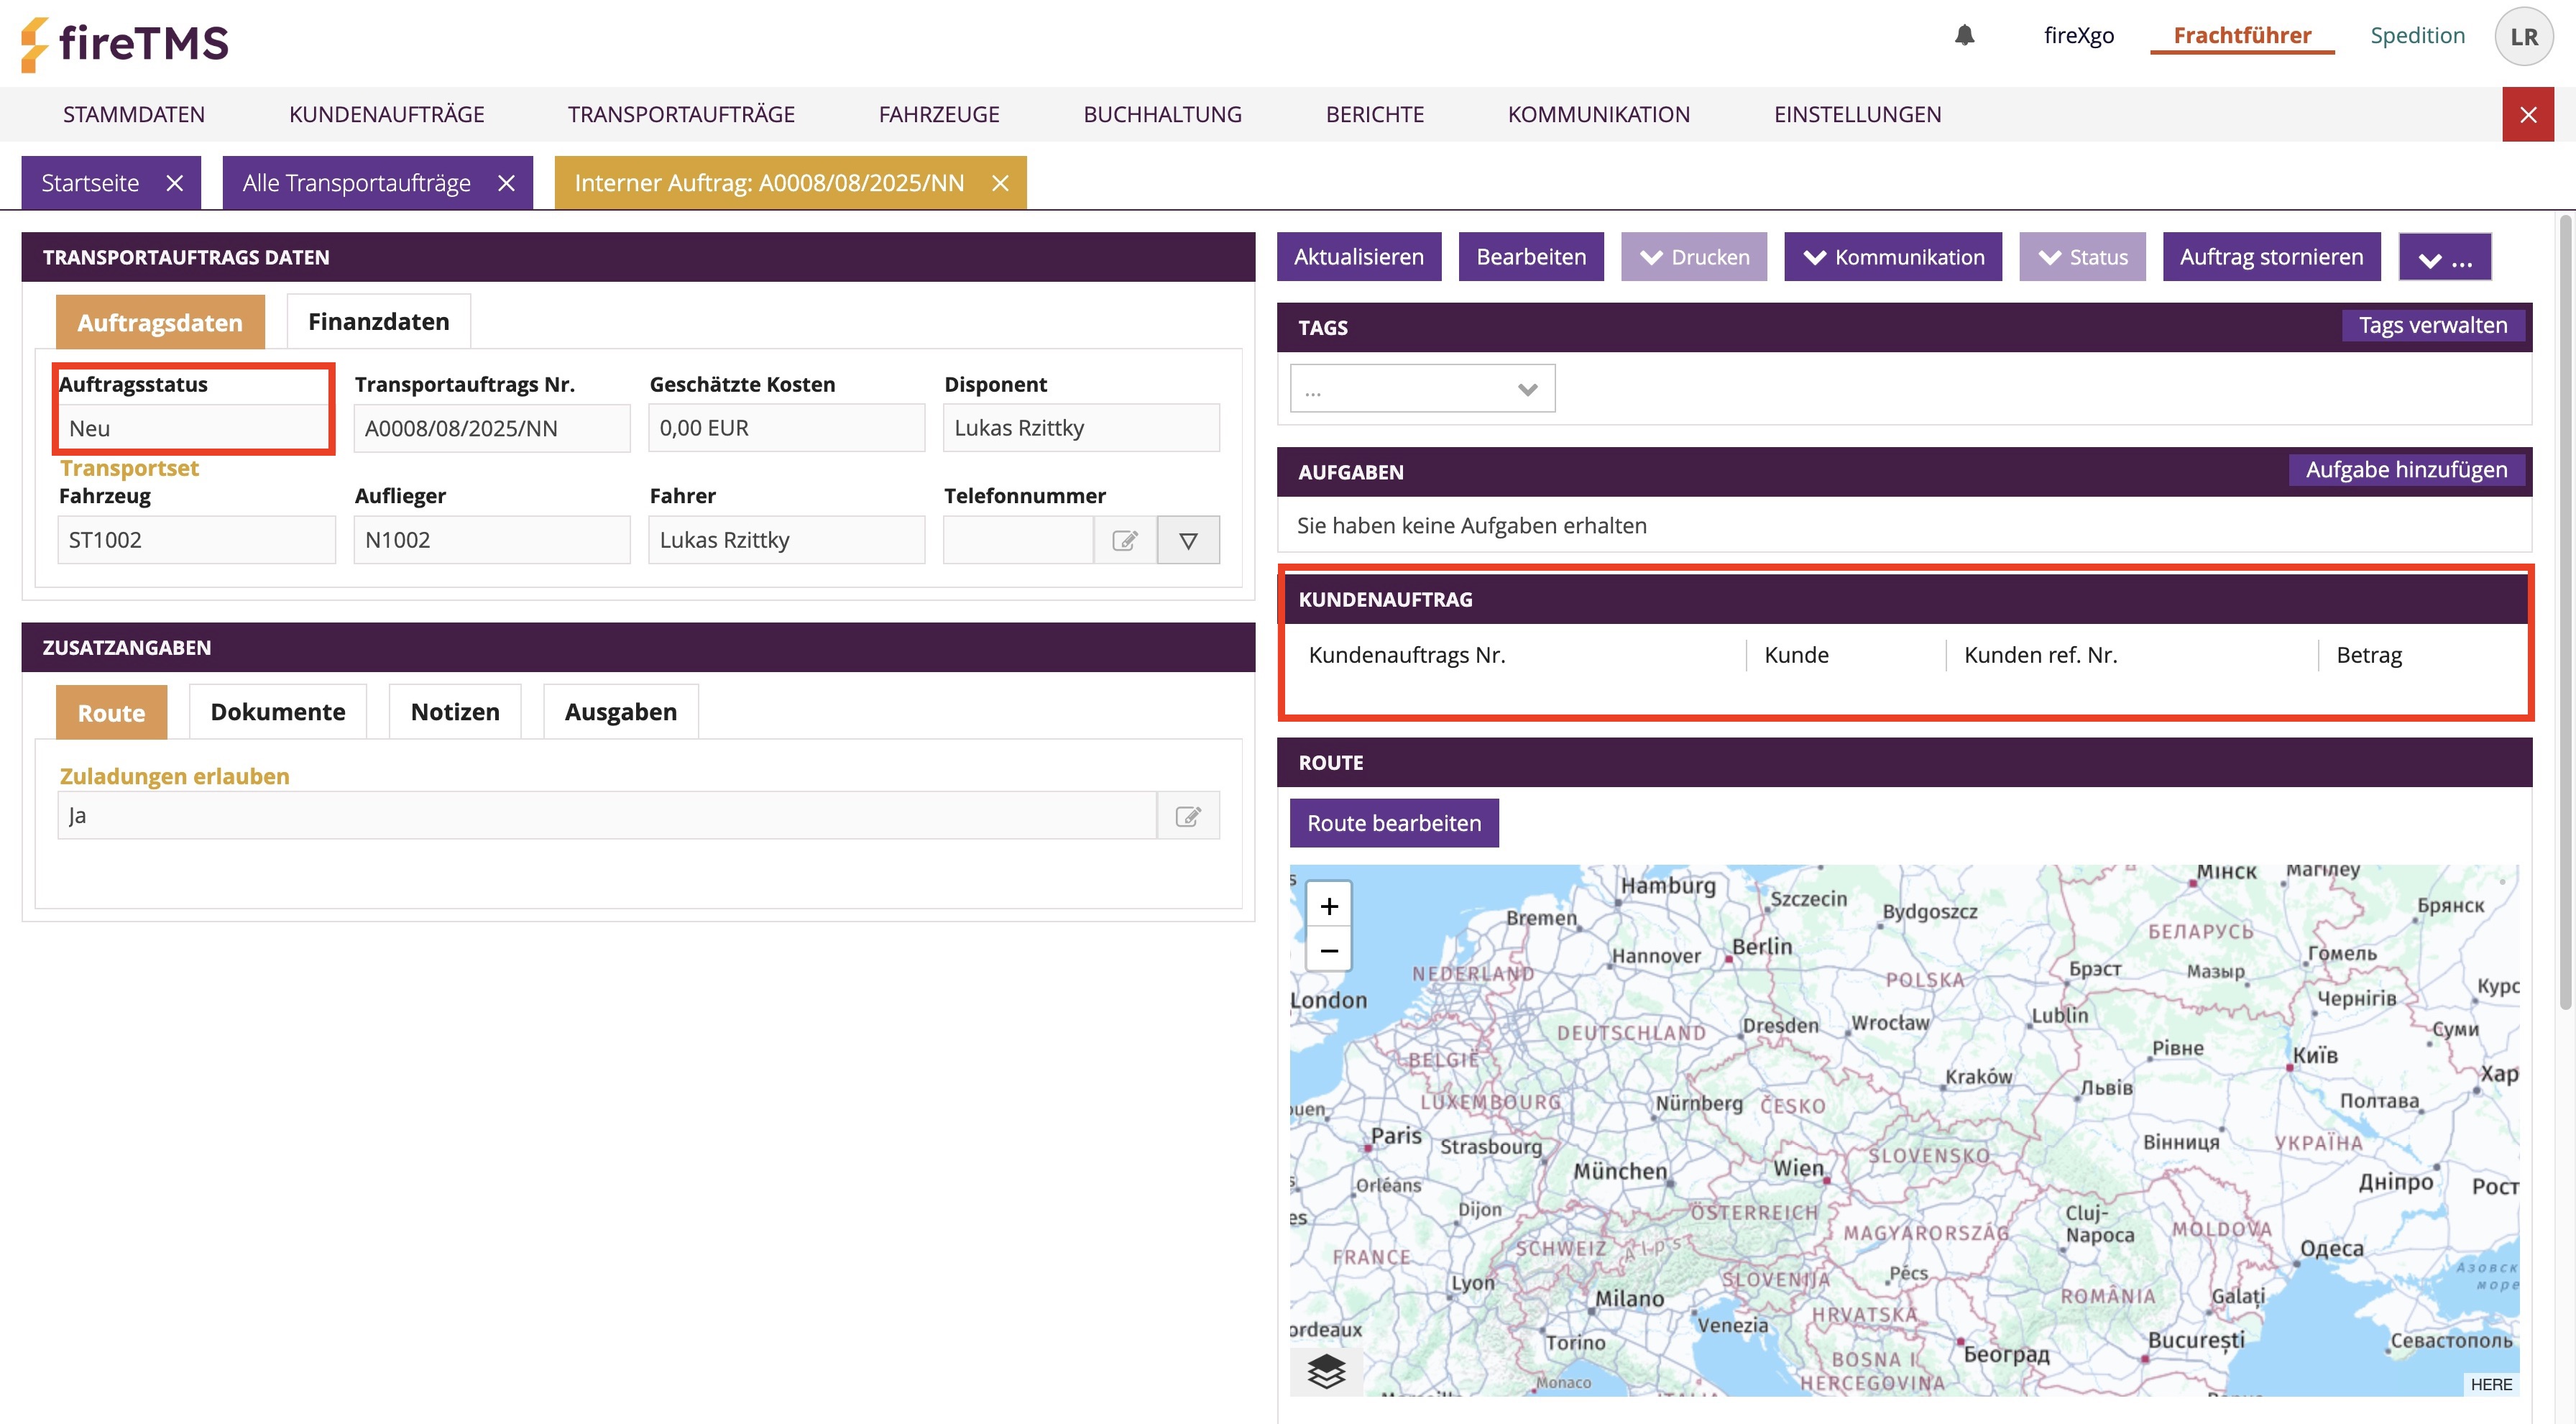Image resolution: width=2576 pixels, height=1424 pixels.
Task: Open the Tags selection combo box
Action: point(1422,389)
